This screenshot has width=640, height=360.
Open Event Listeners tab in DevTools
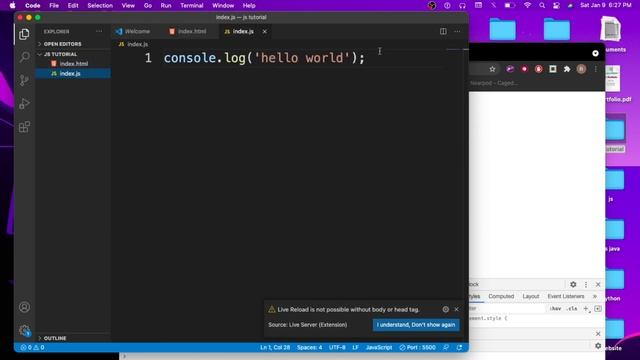point(565,296)
